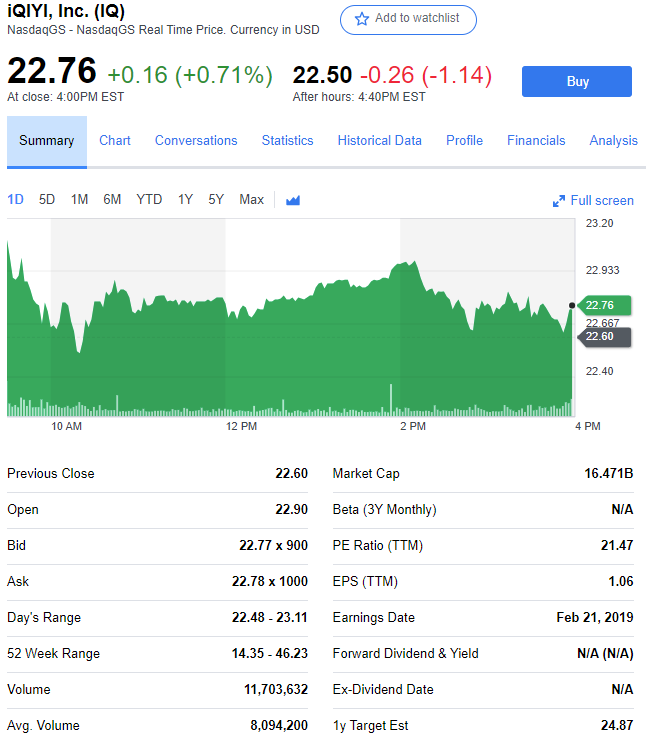Viewport: 646px width, 736px height.
Task: Select the YTD chart range
Action: (x=149, y=199)
